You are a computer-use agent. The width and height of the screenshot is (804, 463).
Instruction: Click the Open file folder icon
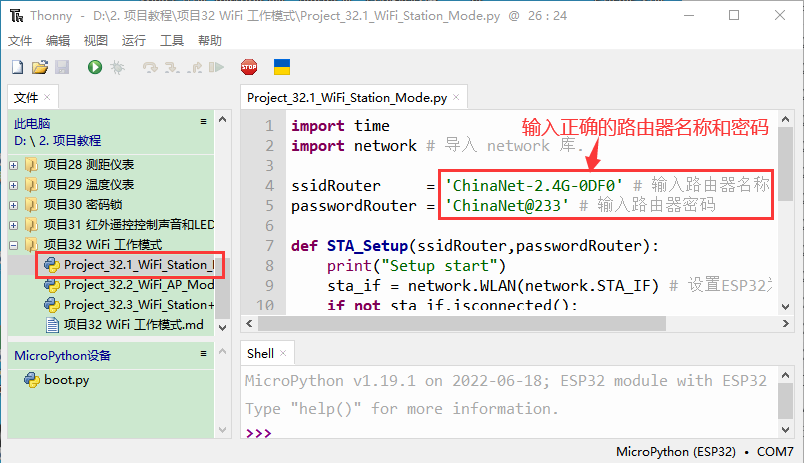pos(40,67)
